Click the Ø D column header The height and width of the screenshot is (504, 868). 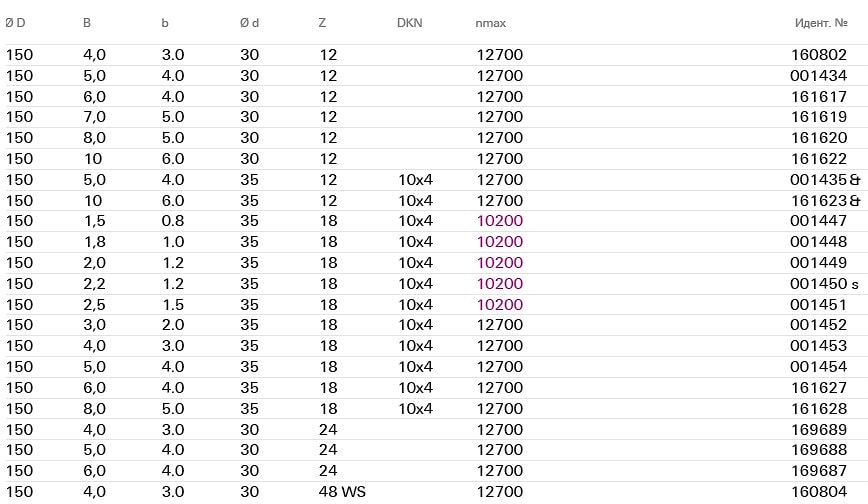pos(15,23)
